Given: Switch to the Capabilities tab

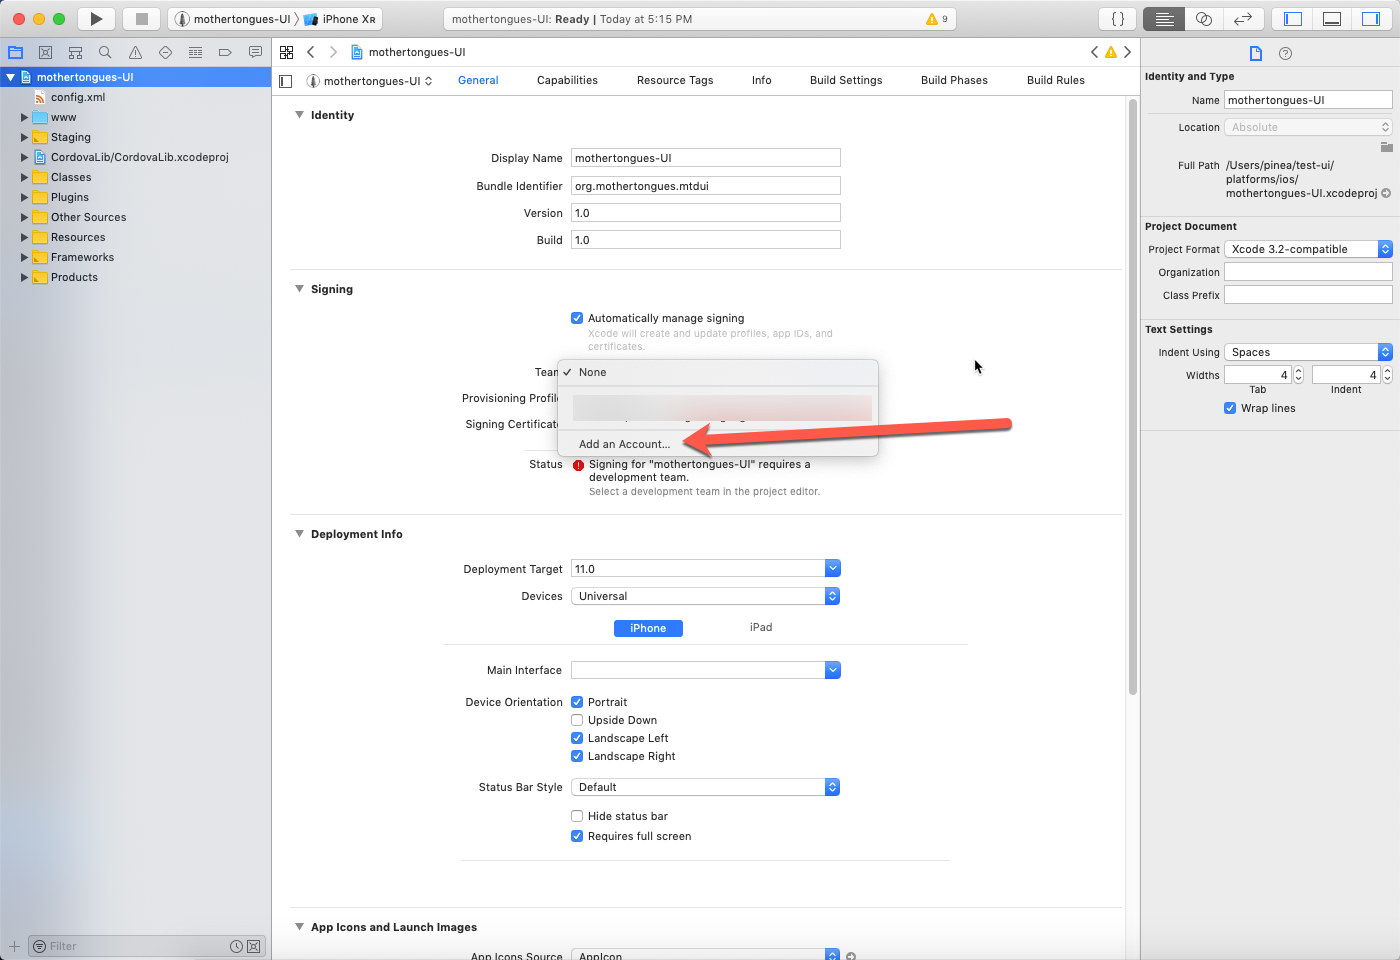Looking at the screenshot, I should coord(567,80).
